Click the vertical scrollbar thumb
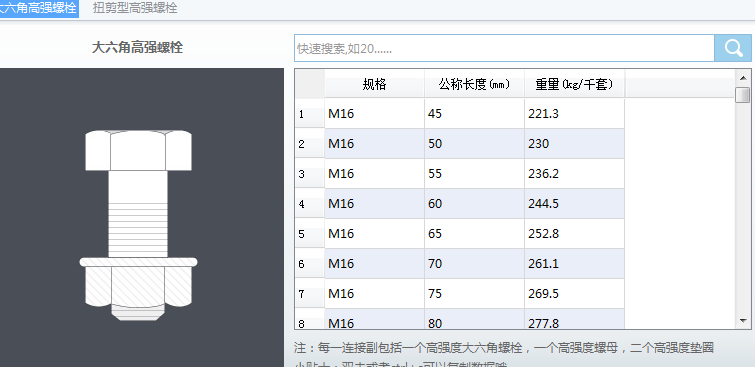Viewport: 755px width, 367px height. pyautogui.click(x=742, y=94)
